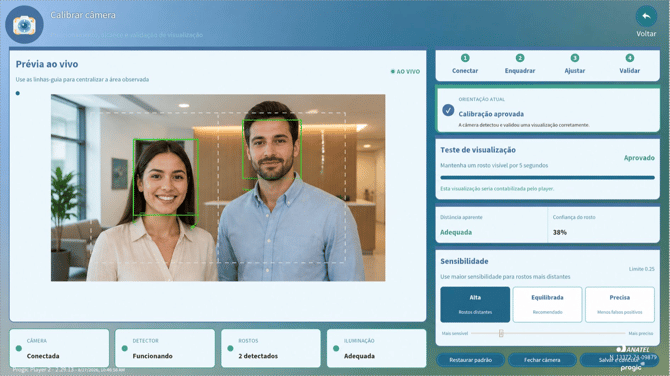This screenshot has width=670, height=376.
Task: Click the '38%' face confidence value
Action: (x=560, y=232)
